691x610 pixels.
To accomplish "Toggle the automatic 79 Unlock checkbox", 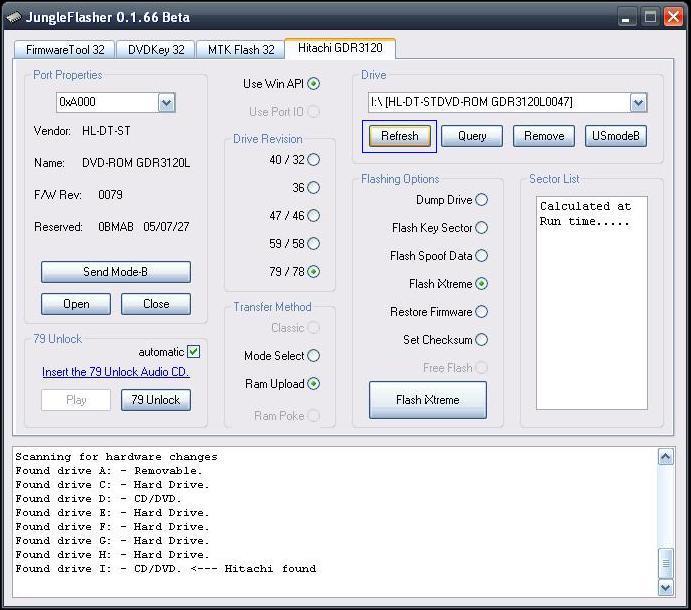I will tap(194, 351).
